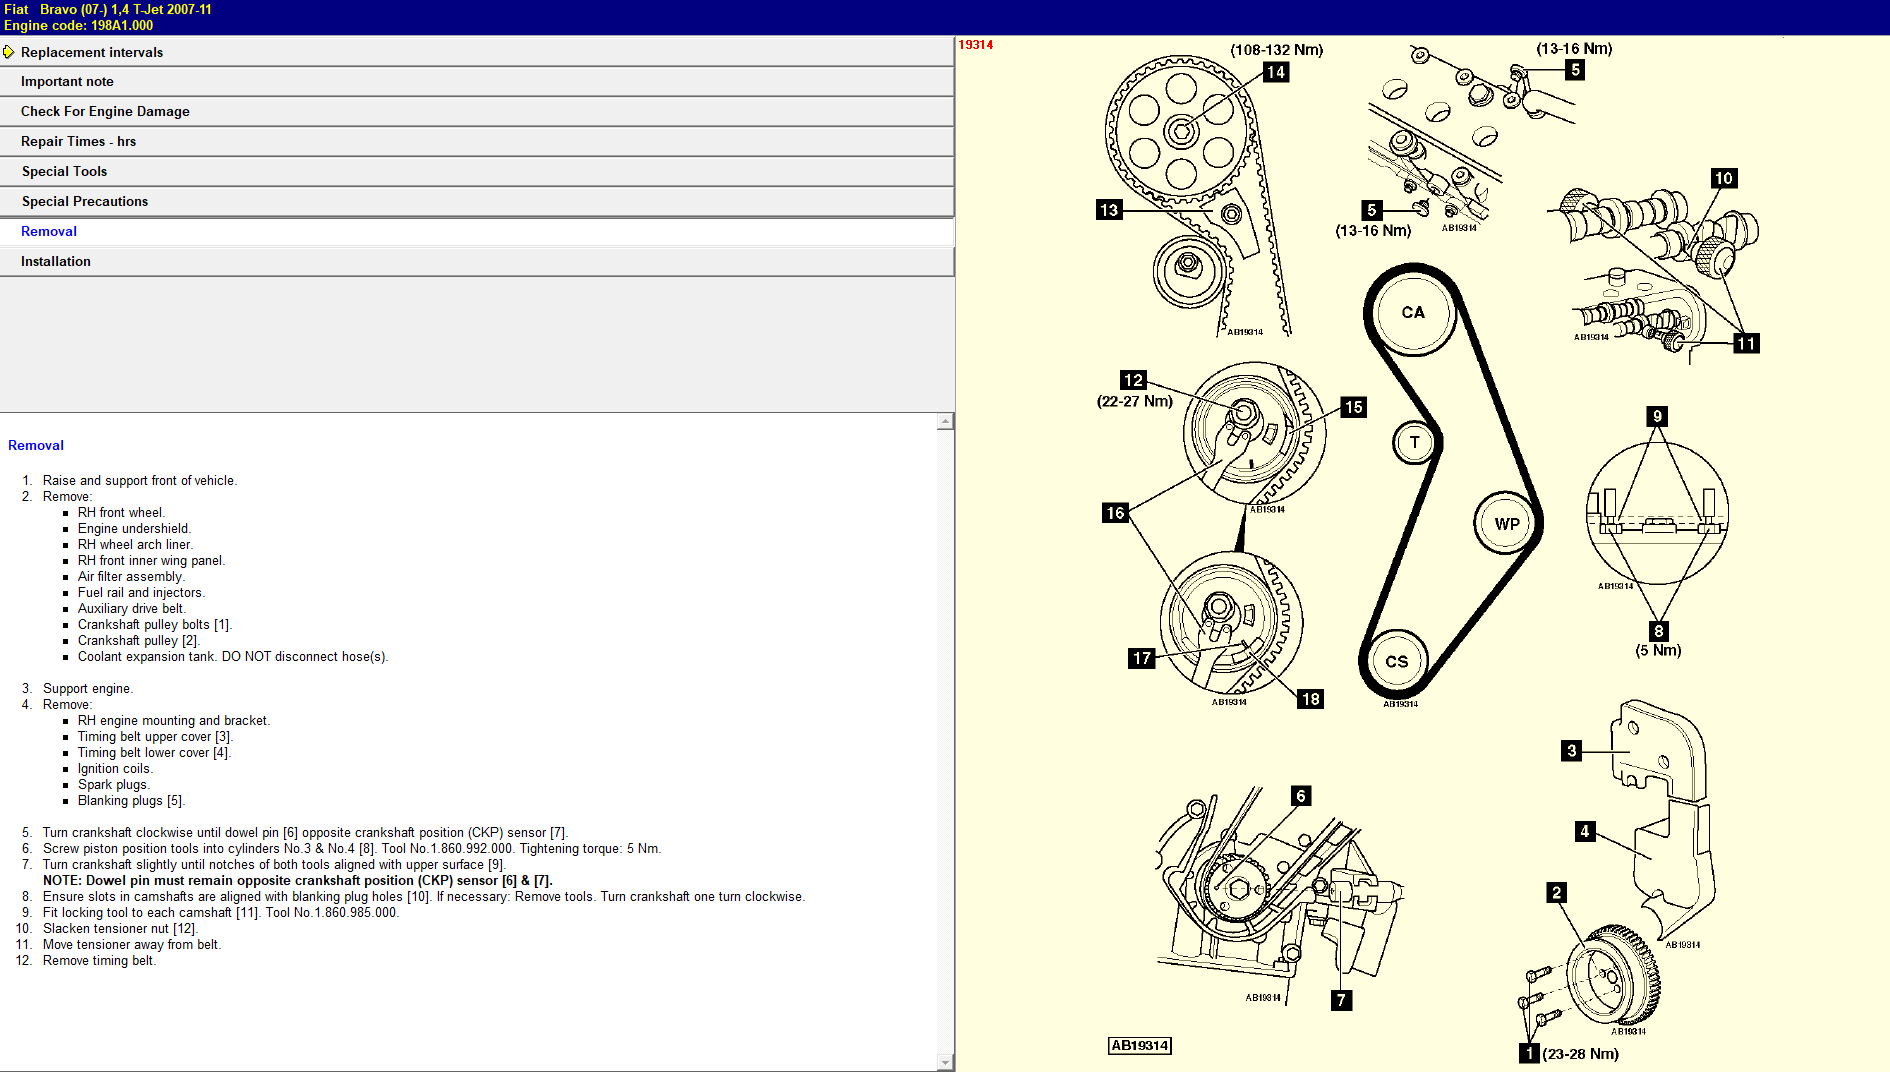
Task: Open the Special Precautions section
Action: pyautogui.click(x=477, y=202)
